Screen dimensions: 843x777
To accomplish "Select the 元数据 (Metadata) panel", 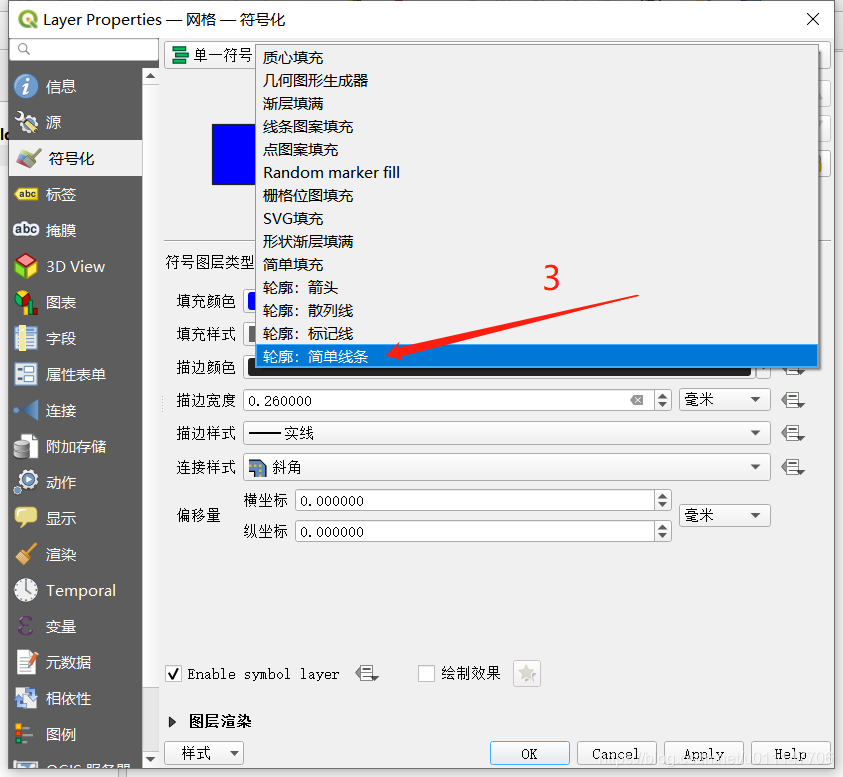I will point(60,662).
